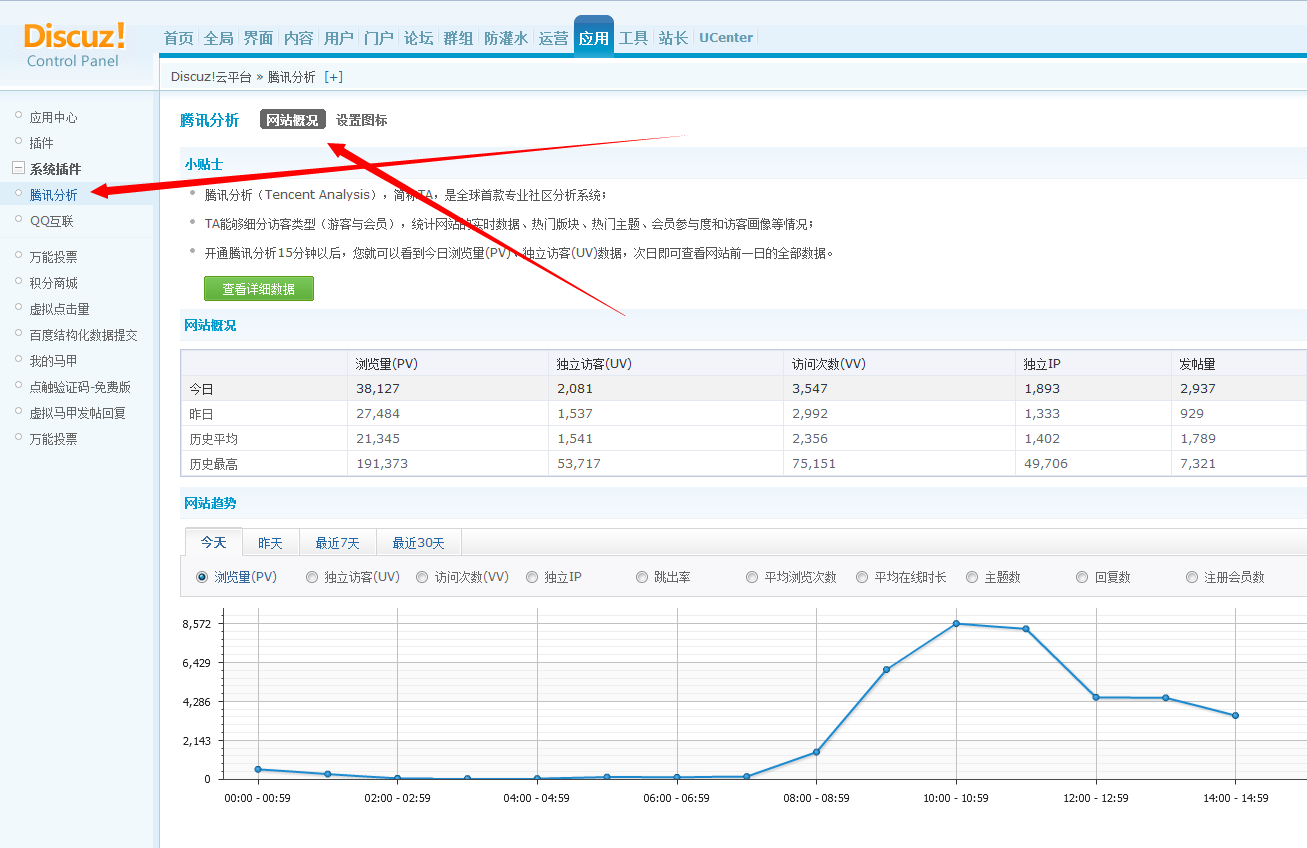Image resolution: width=1307 pixels, height=848 pixels.
Task: Open the 工具 top menu
Action: click(634, 38)
